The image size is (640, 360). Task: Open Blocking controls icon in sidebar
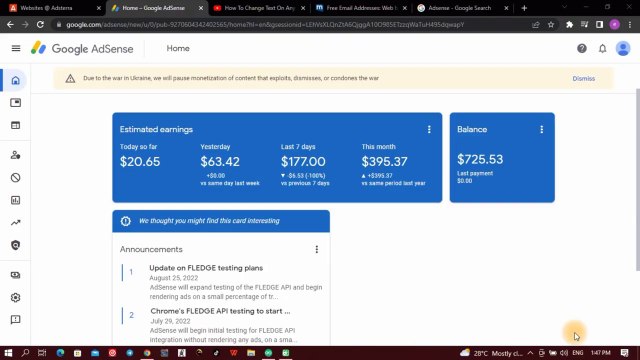click(x=16, y=178)
